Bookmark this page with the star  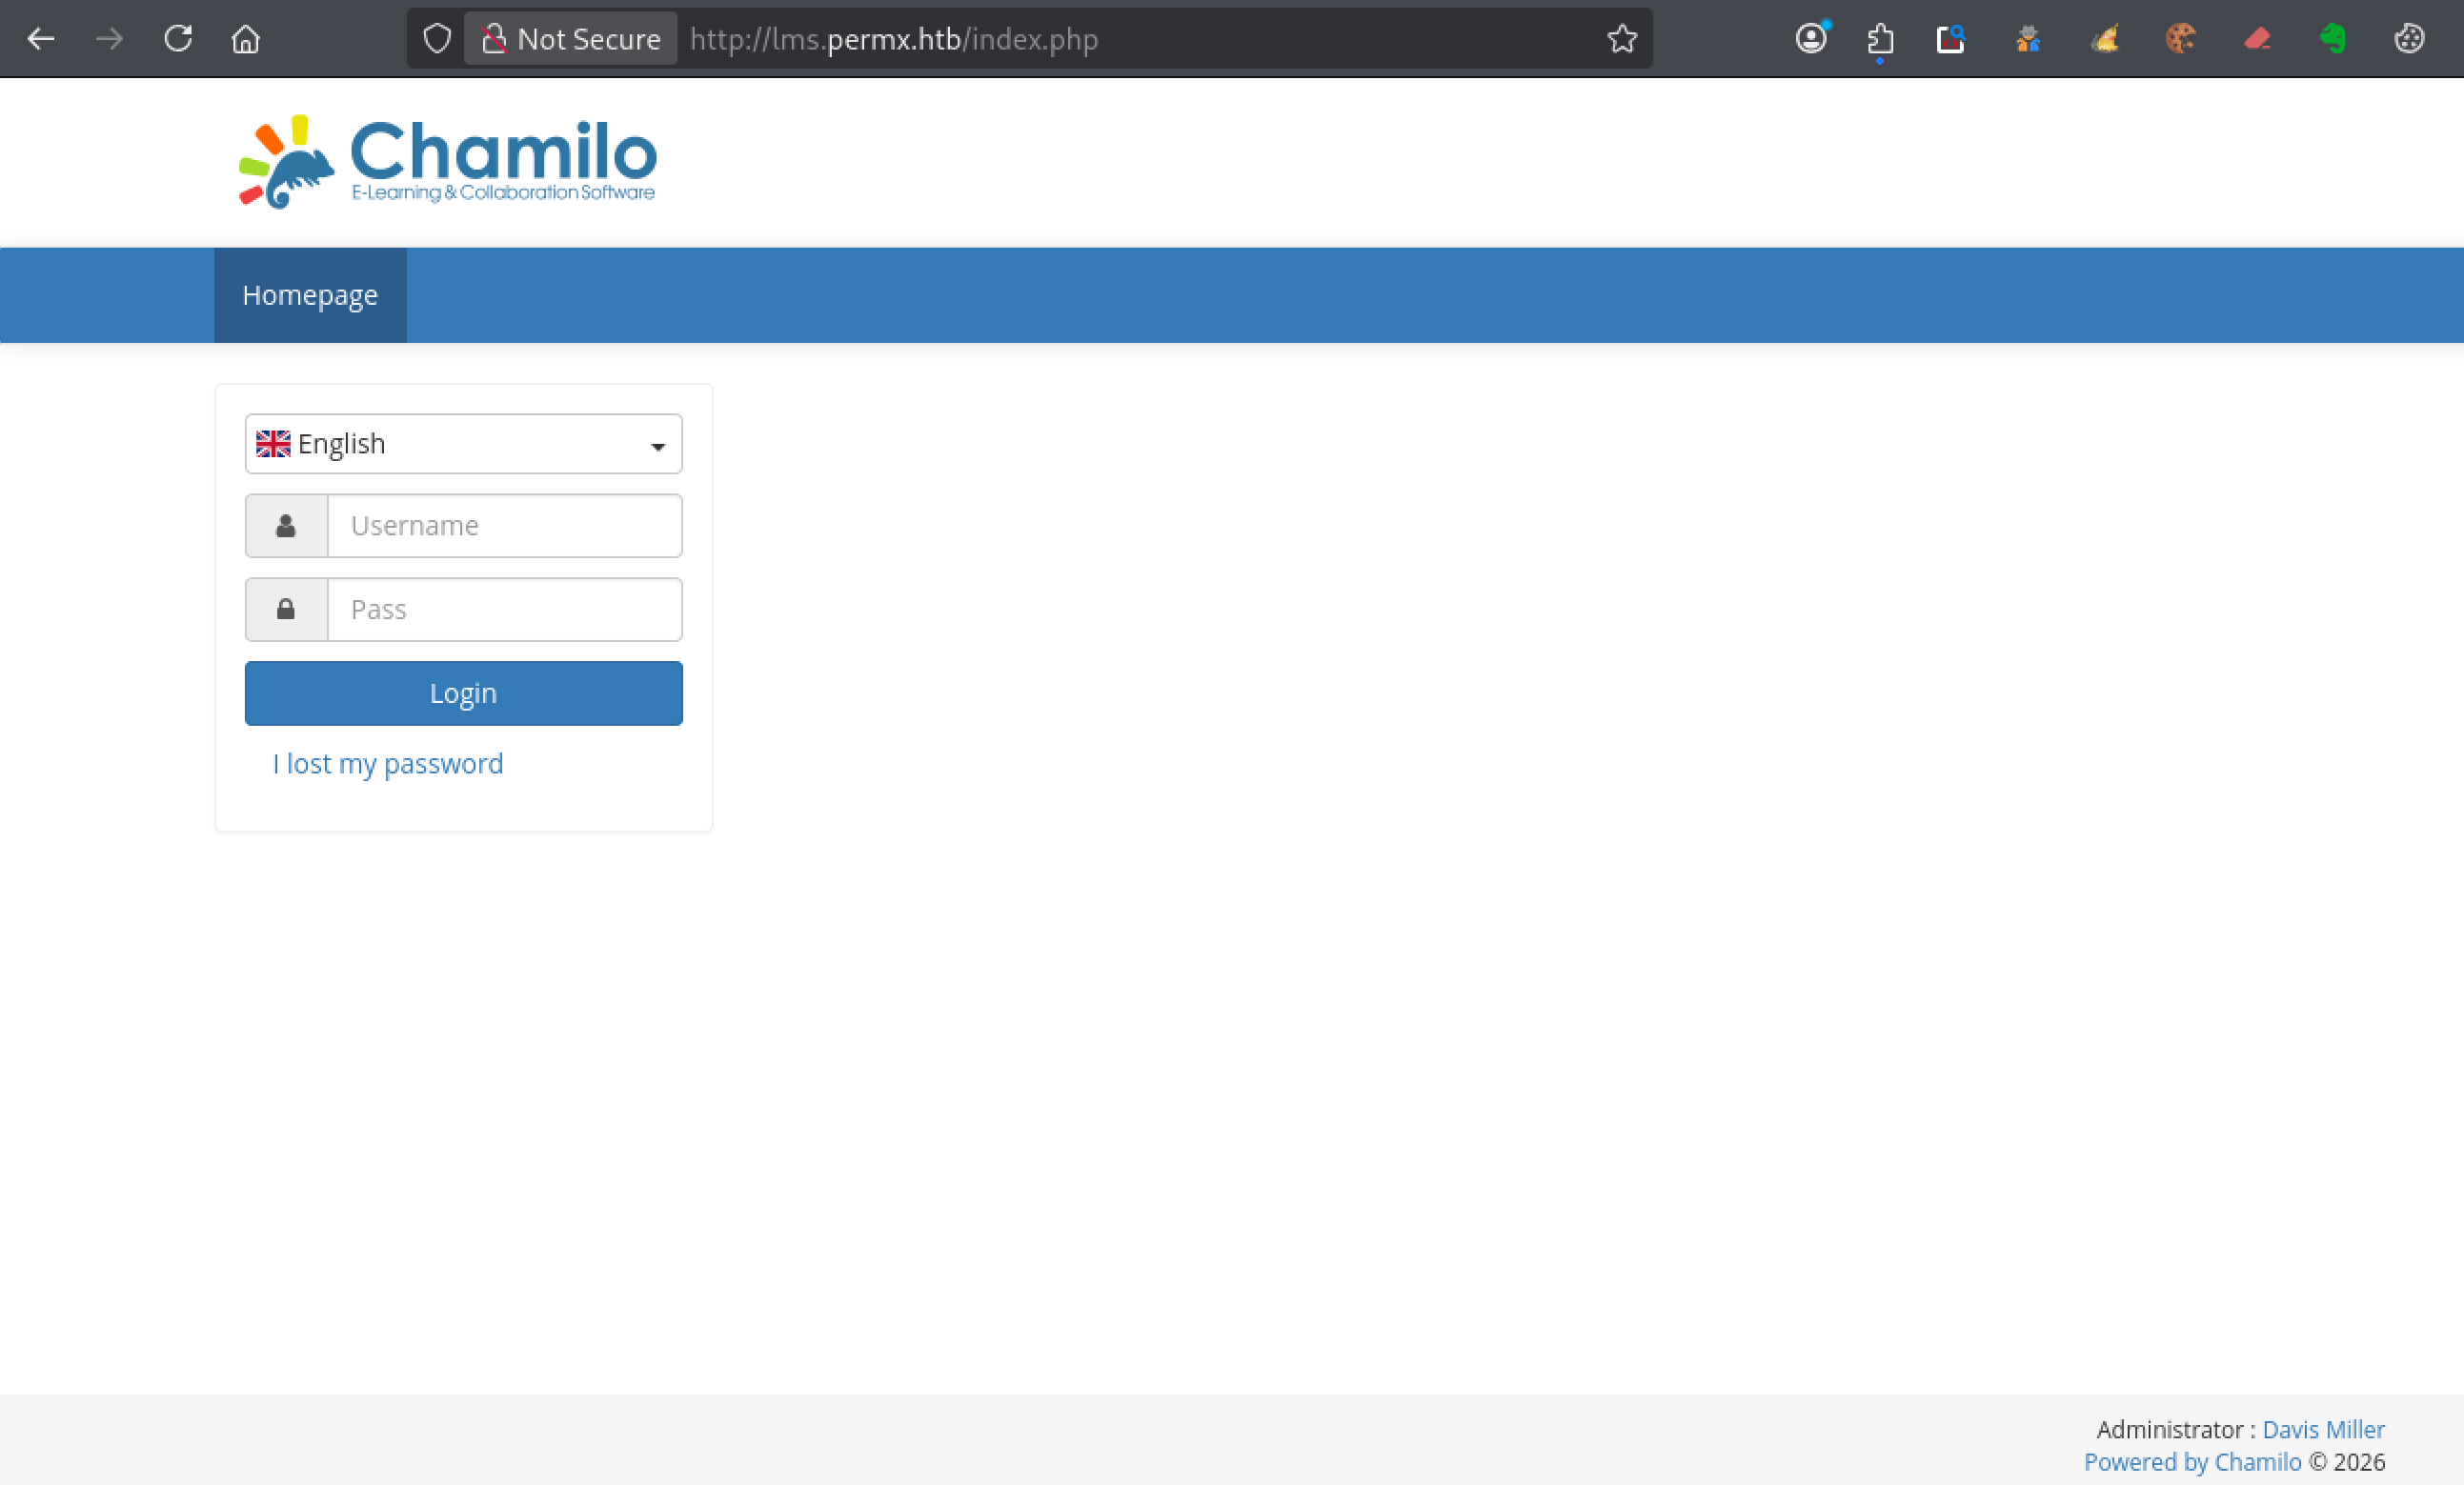1622,39
